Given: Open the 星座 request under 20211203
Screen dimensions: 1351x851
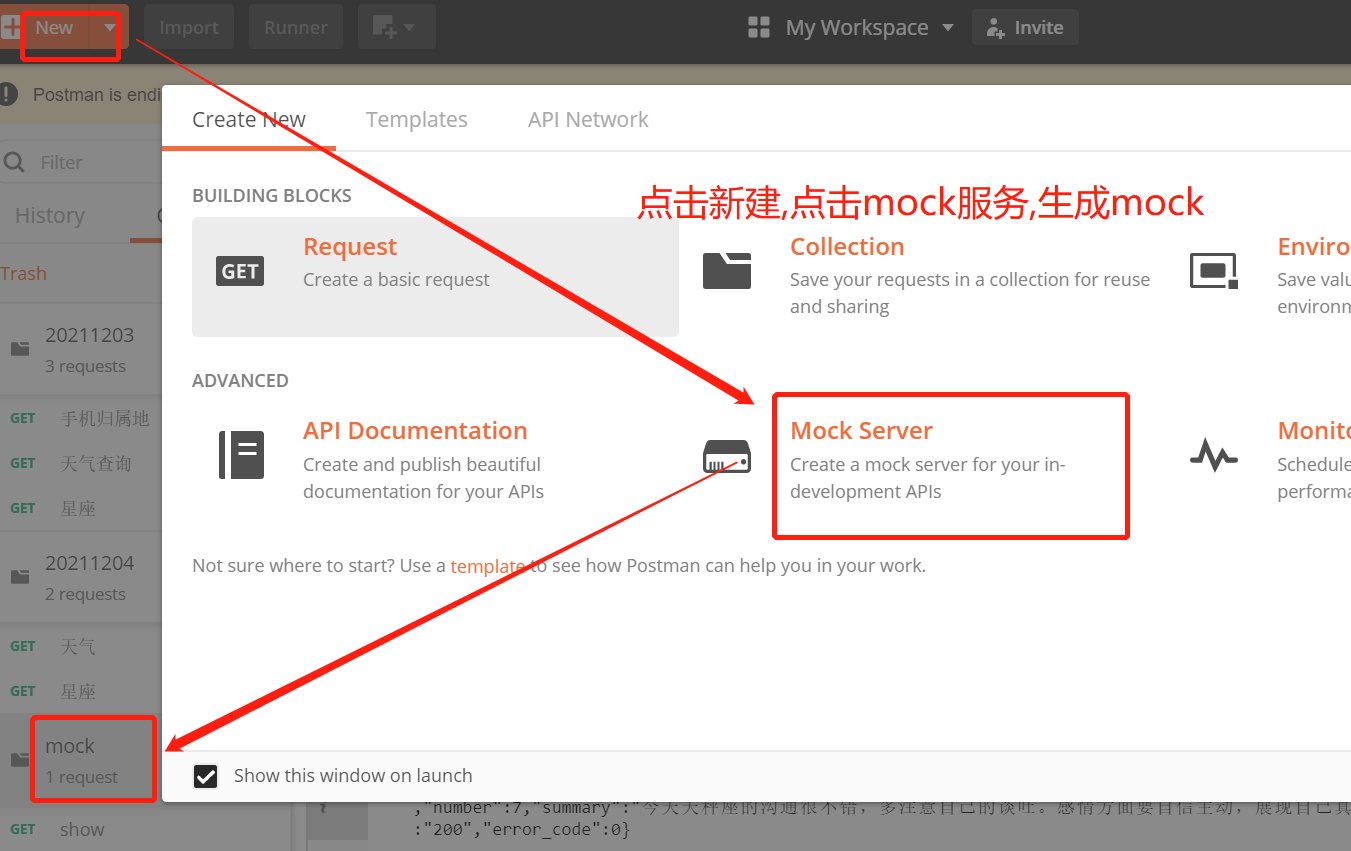Looking at the screenshot, I should (x=78, y=508).
